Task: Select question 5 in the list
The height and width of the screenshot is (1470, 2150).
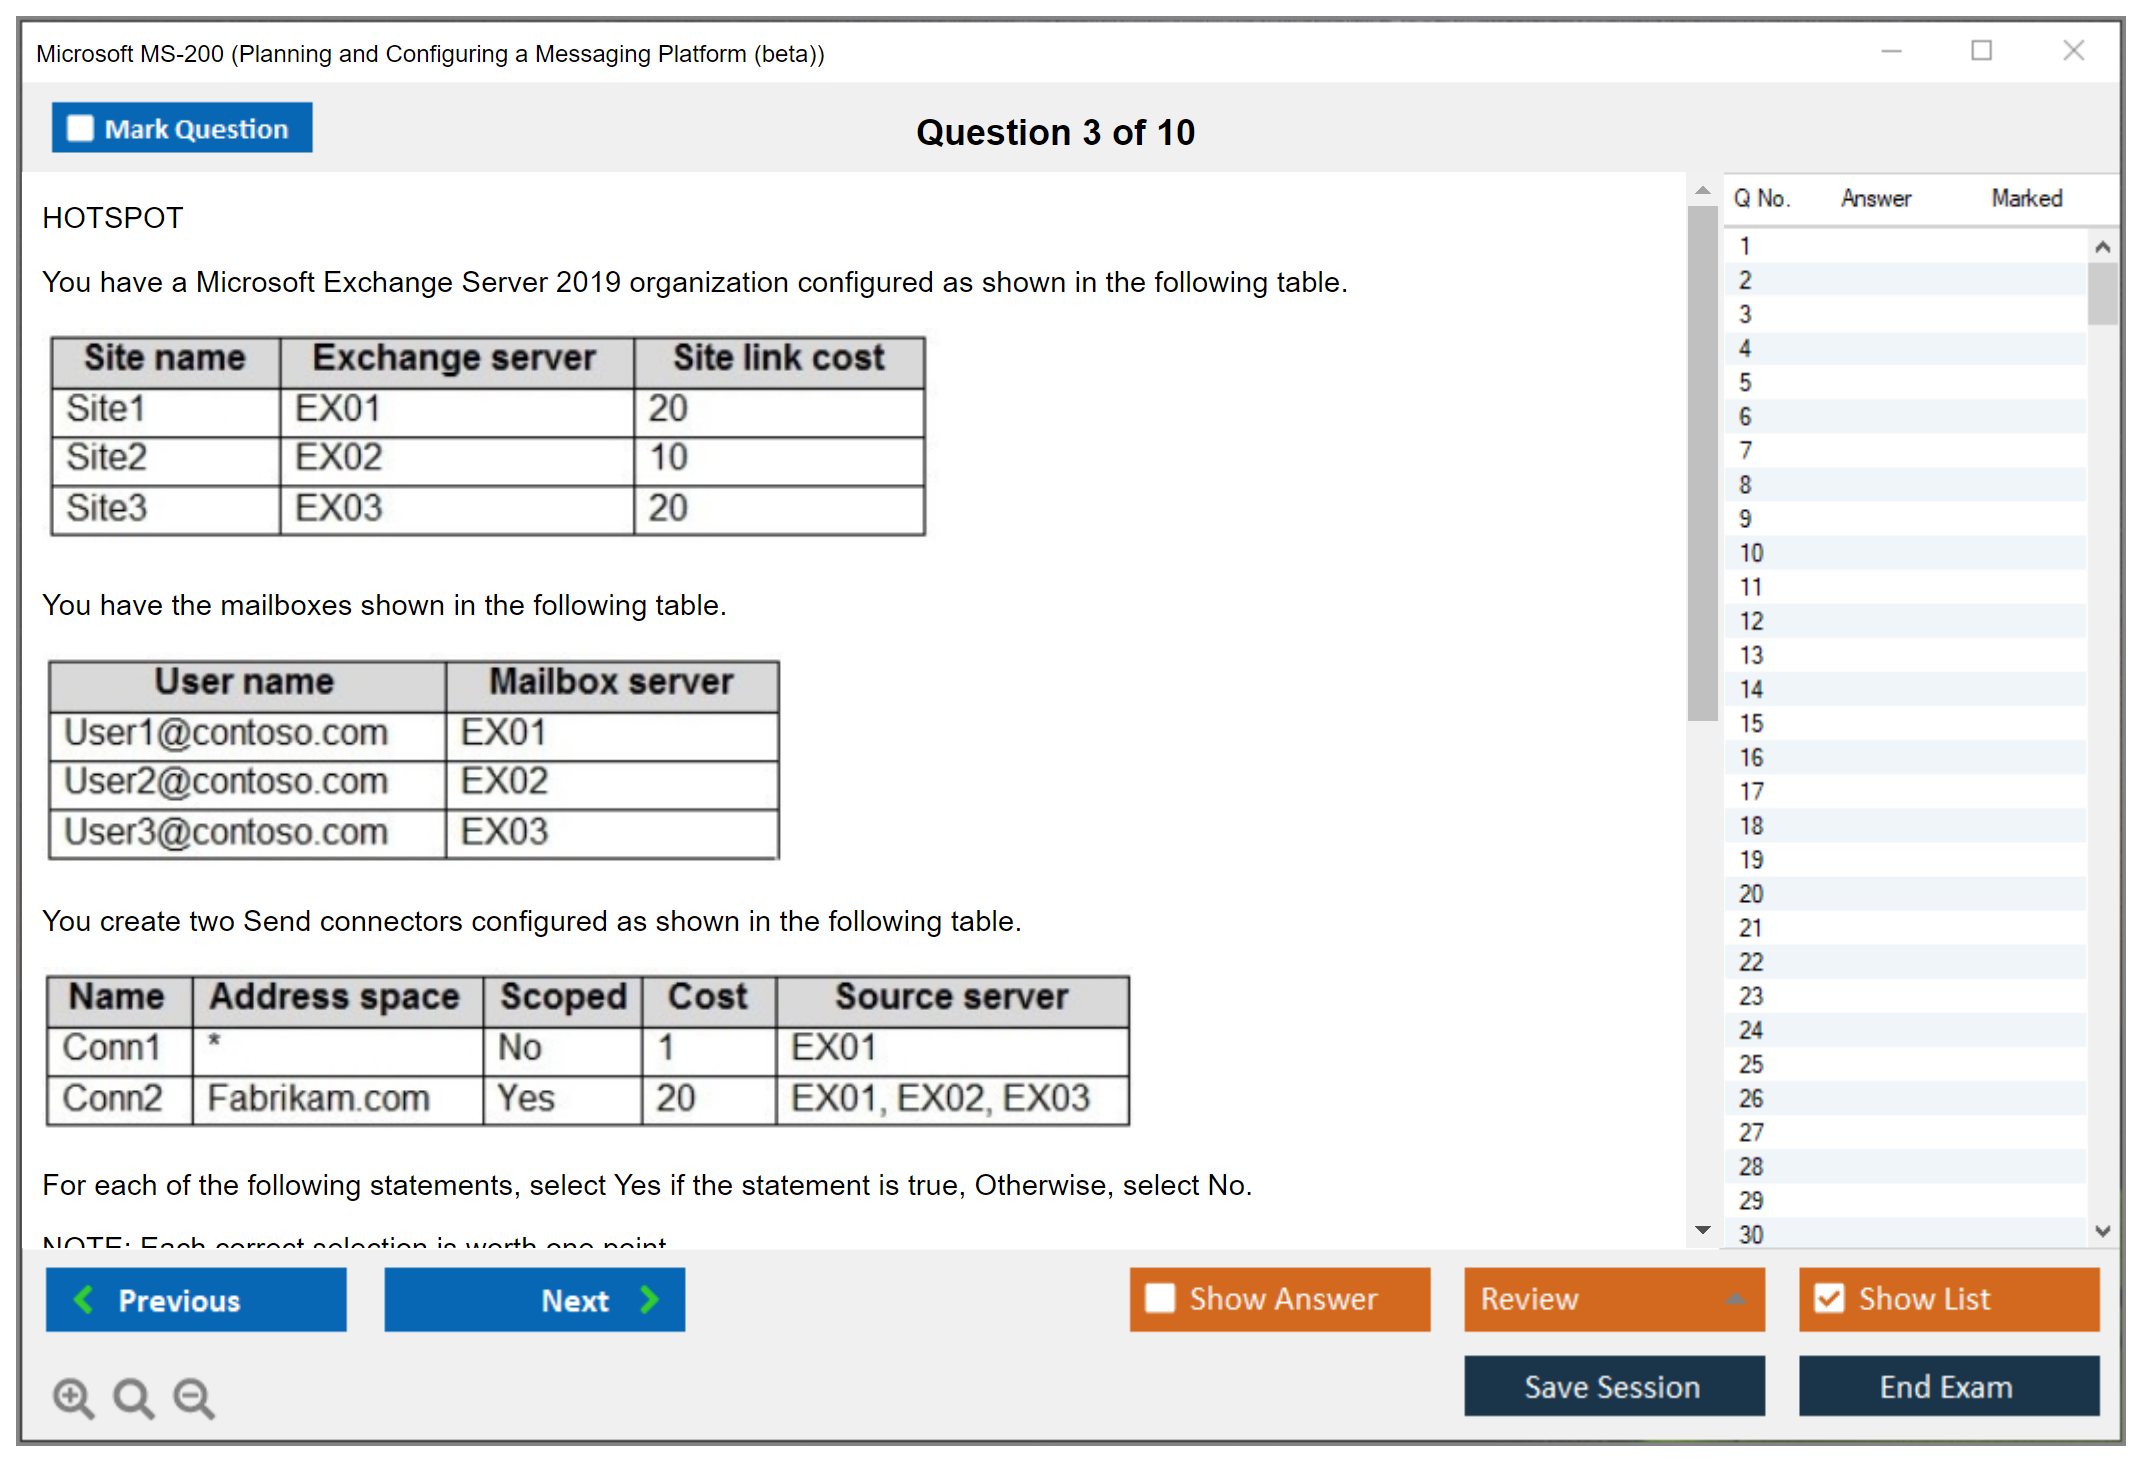Action: pos(1745,382)
